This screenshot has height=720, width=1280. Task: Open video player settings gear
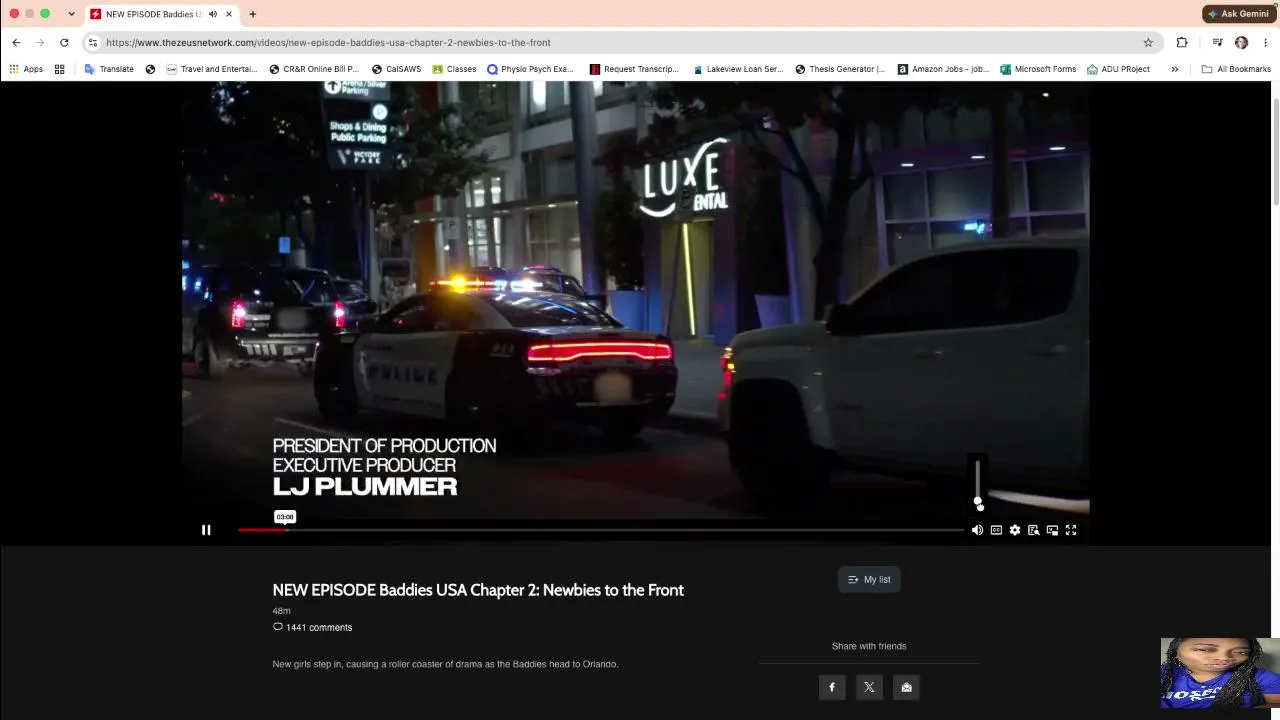1015,530
